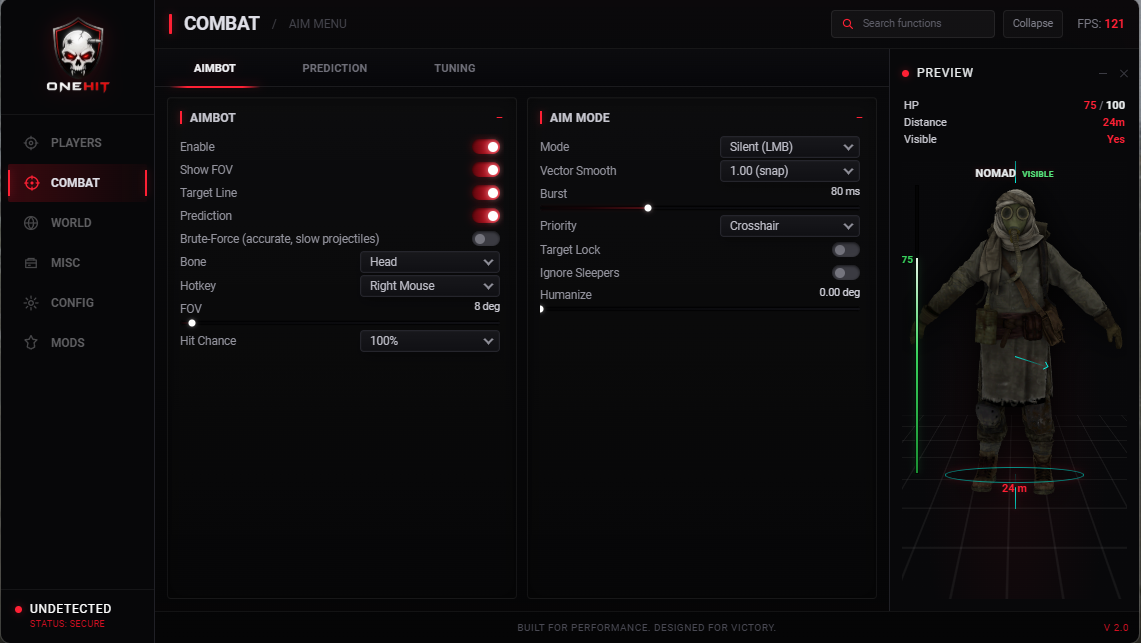Click AIM MENU breadcrumb text

point(317,24)
